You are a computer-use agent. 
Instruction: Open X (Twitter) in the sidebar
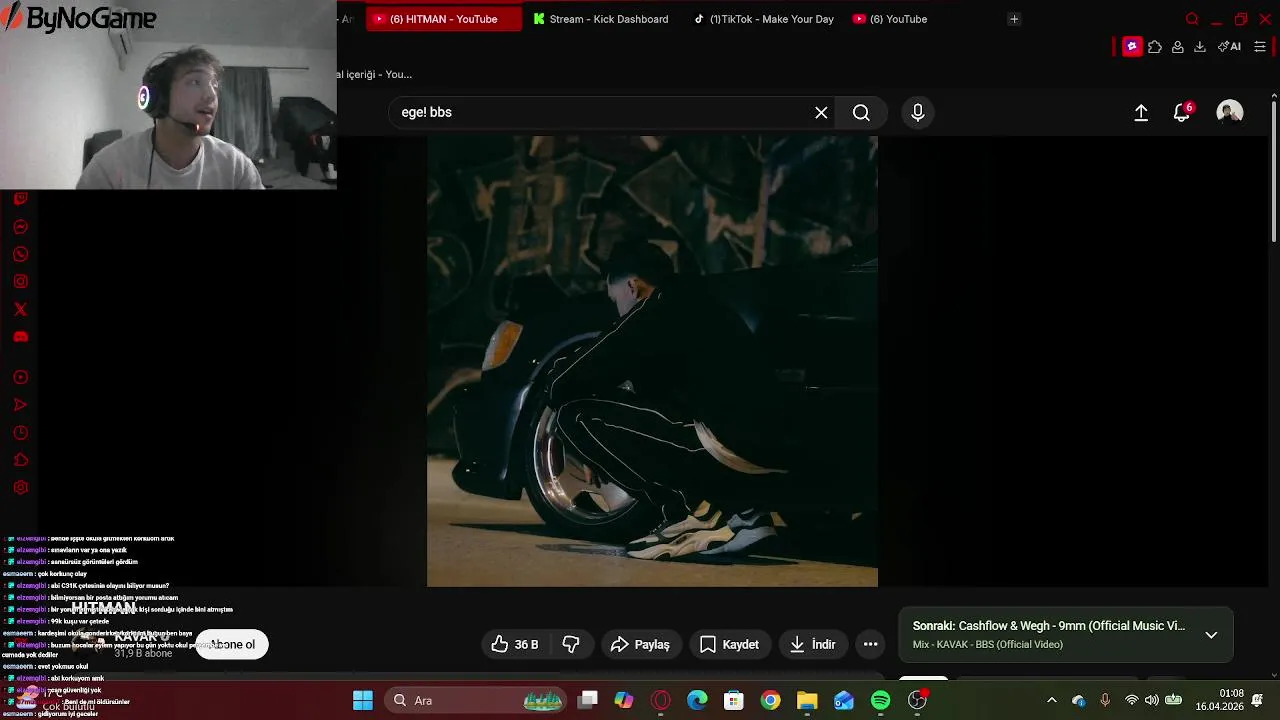(20, 309)
